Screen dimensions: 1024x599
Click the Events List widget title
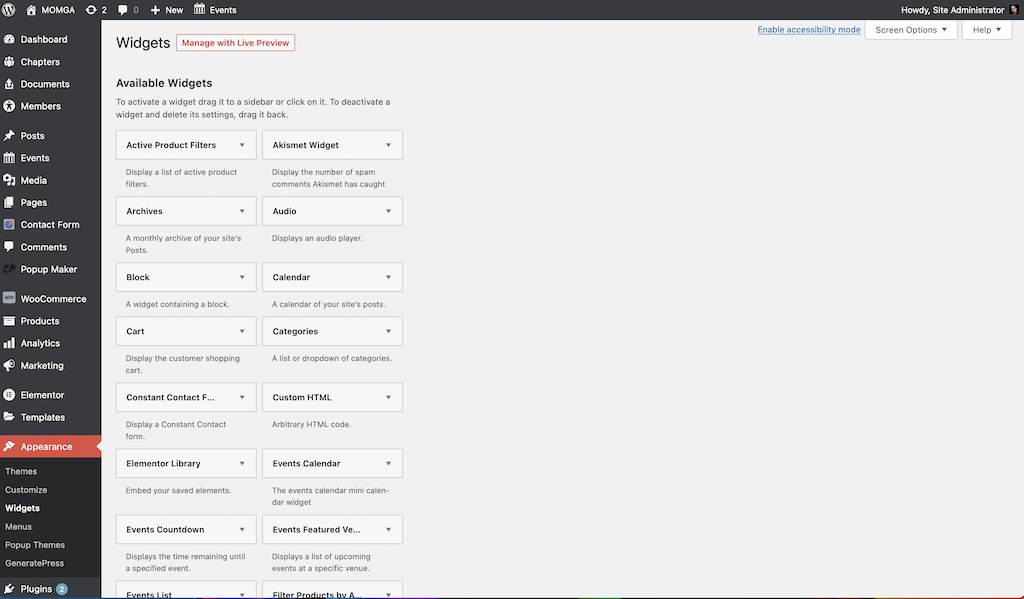pyautogui.click(x=149, y=594)
